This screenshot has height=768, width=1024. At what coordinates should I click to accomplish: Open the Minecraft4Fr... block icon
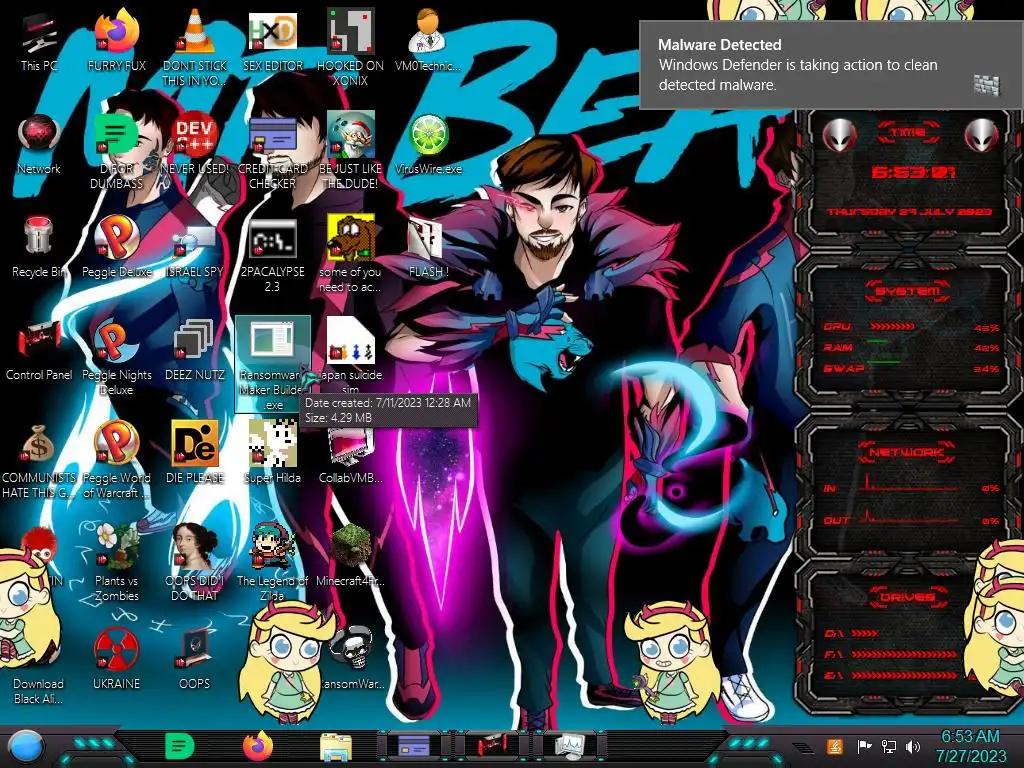(350, 555)
